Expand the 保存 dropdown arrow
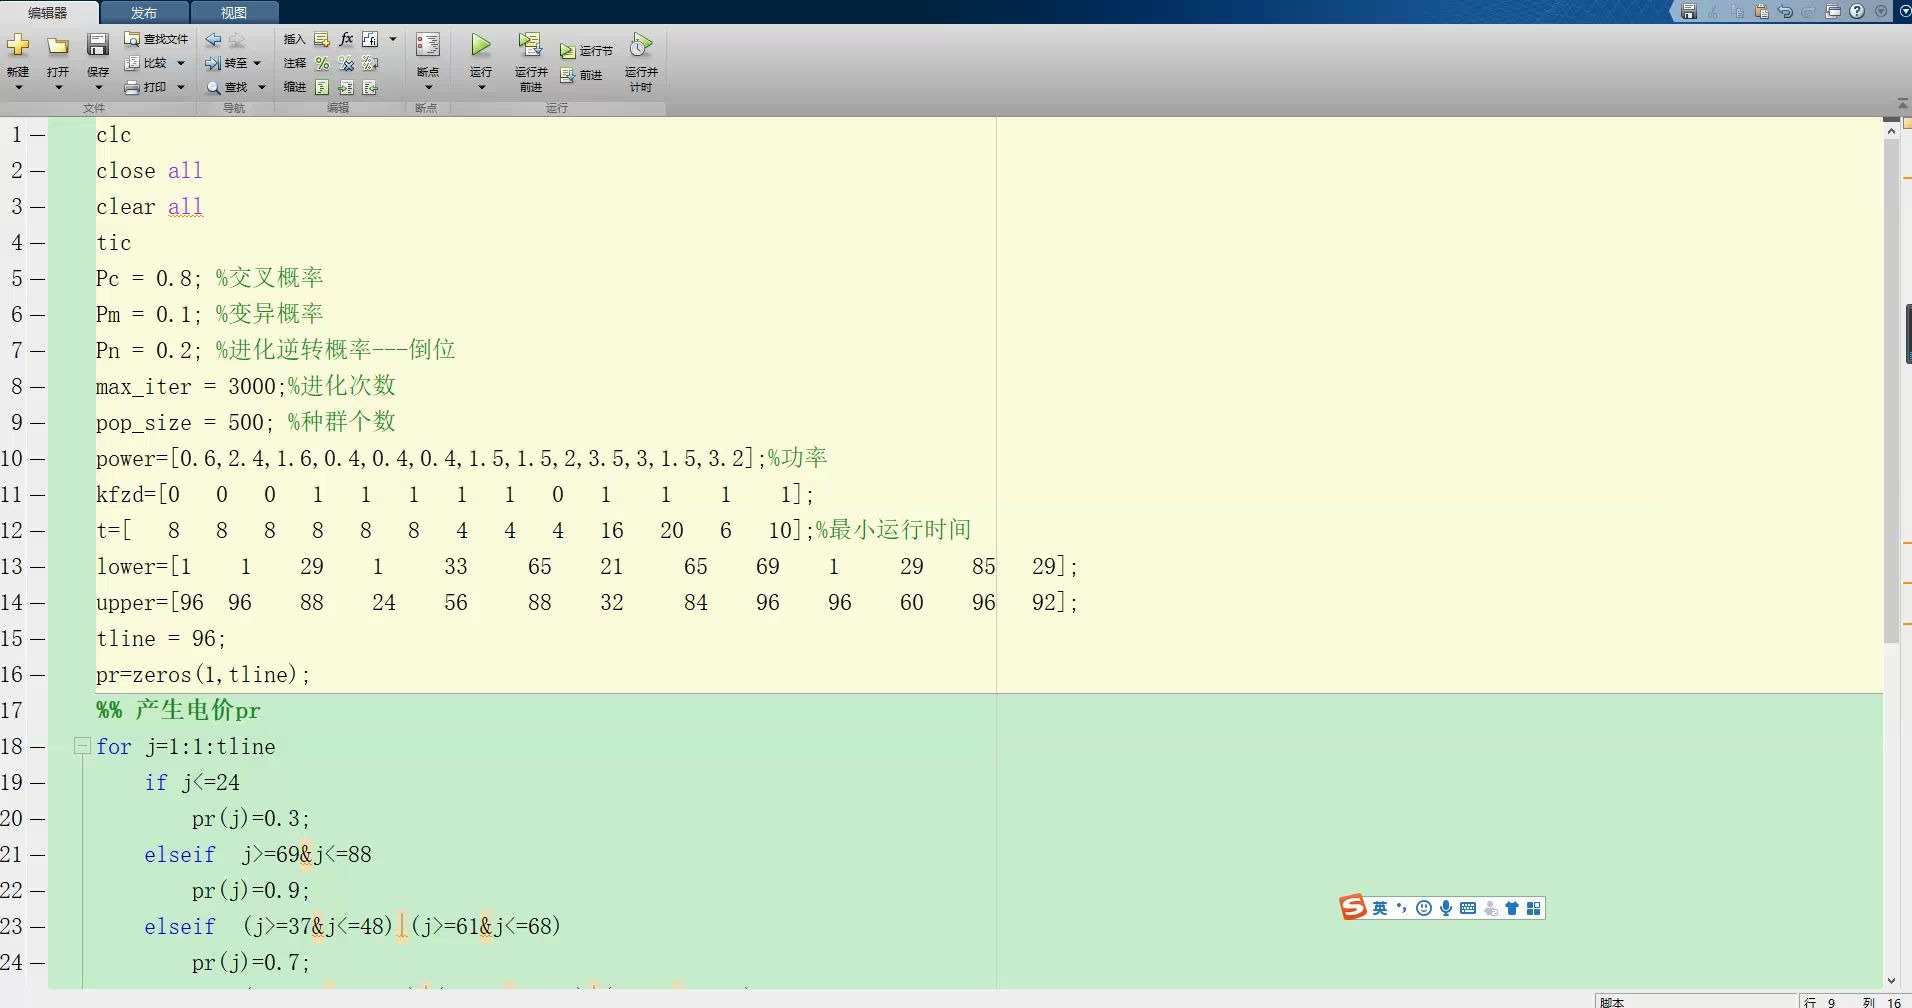 tap(97, 88)
